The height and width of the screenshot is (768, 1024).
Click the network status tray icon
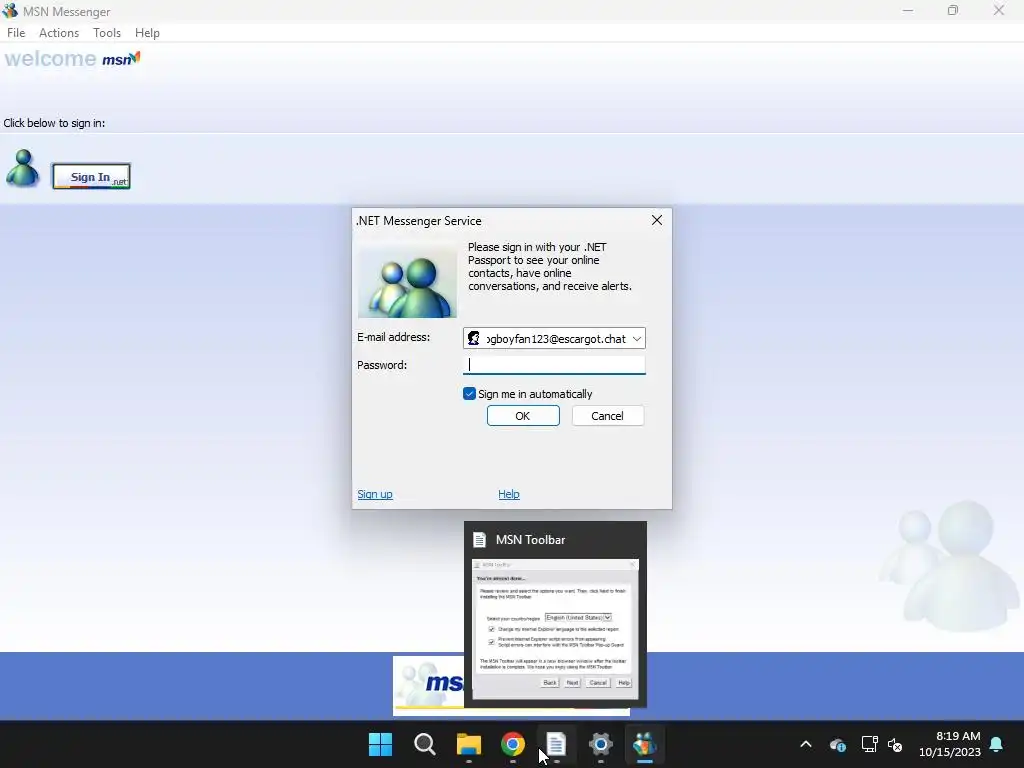(869, 744)
